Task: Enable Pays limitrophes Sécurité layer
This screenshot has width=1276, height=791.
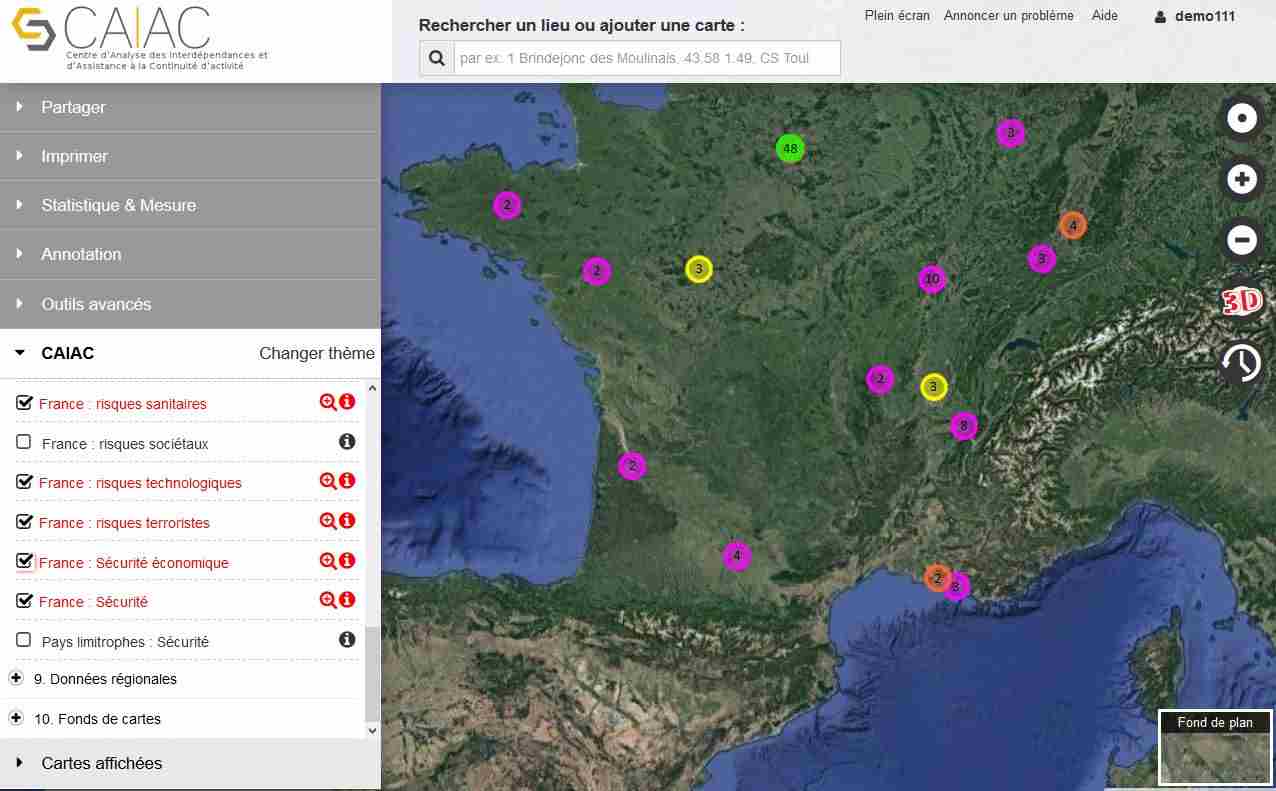Action: pos(24,640)
